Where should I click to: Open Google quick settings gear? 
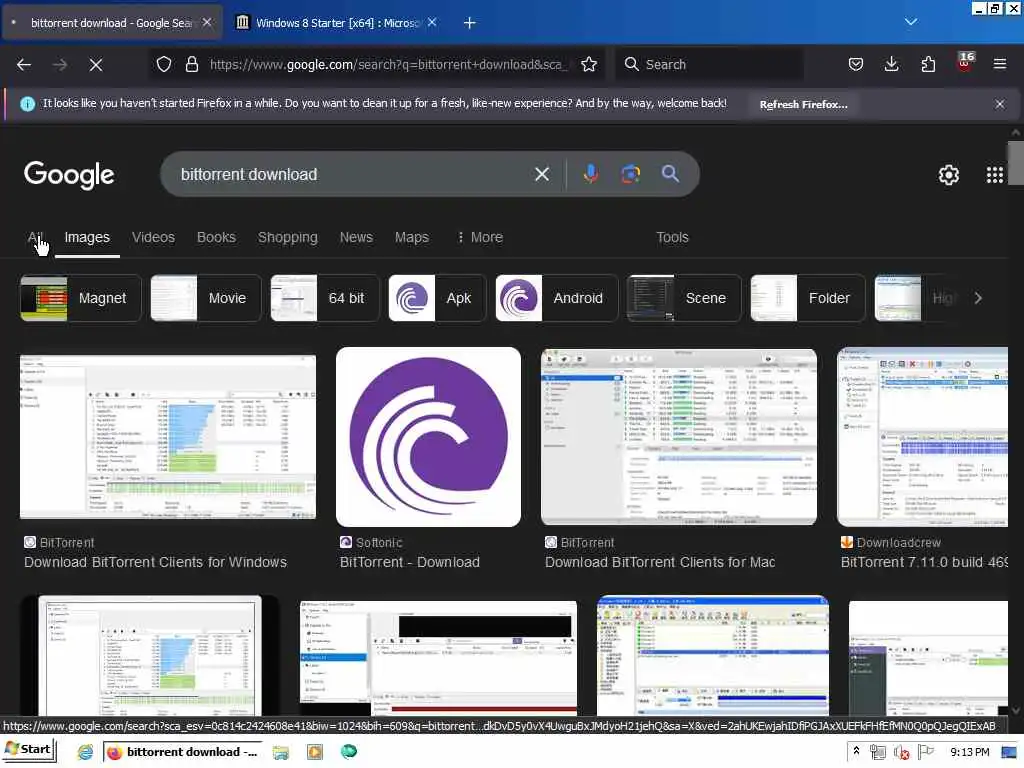click(x=948, y=174)
